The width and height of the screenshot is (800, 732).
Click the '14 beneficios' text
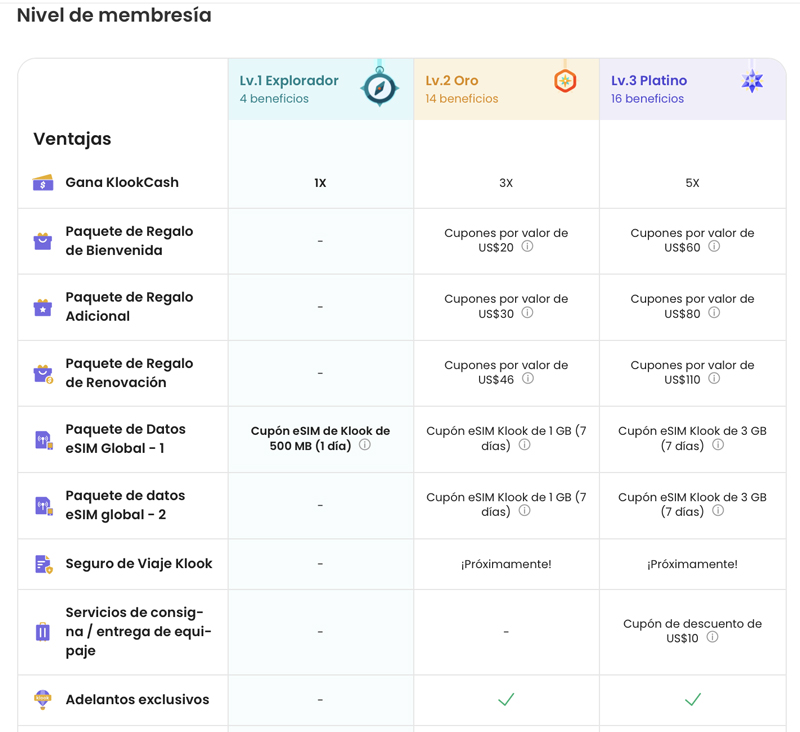click(462, 98)
